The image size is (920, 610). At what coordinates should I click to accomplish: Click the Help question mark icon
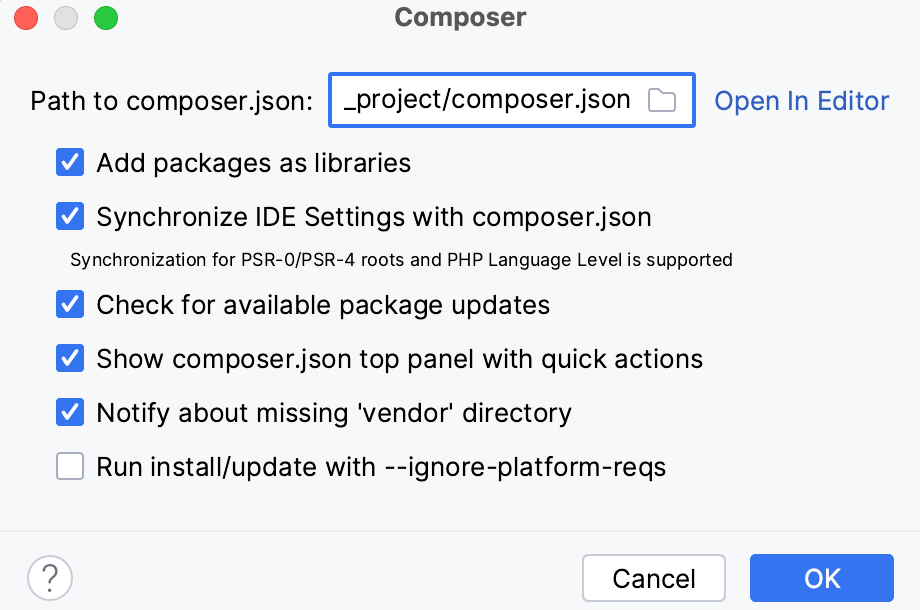tap(48, 578)
